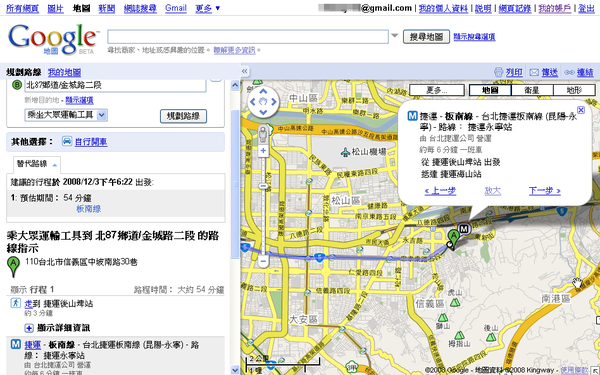This screenshot has width=600, height=375.
Task: Switch map view to 地形
Action: (x=574, y=90)
